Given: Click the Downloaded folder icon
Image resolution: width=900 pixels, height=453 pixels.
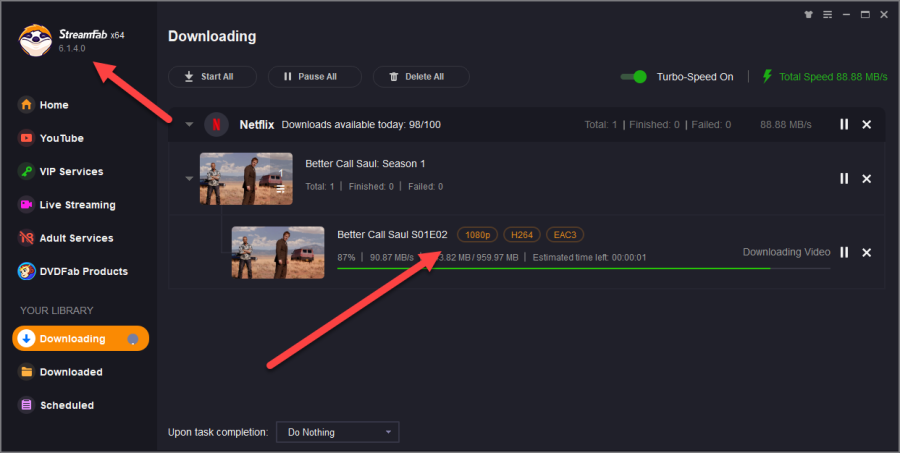Looking at the screenshot, I should click(26, 372).
